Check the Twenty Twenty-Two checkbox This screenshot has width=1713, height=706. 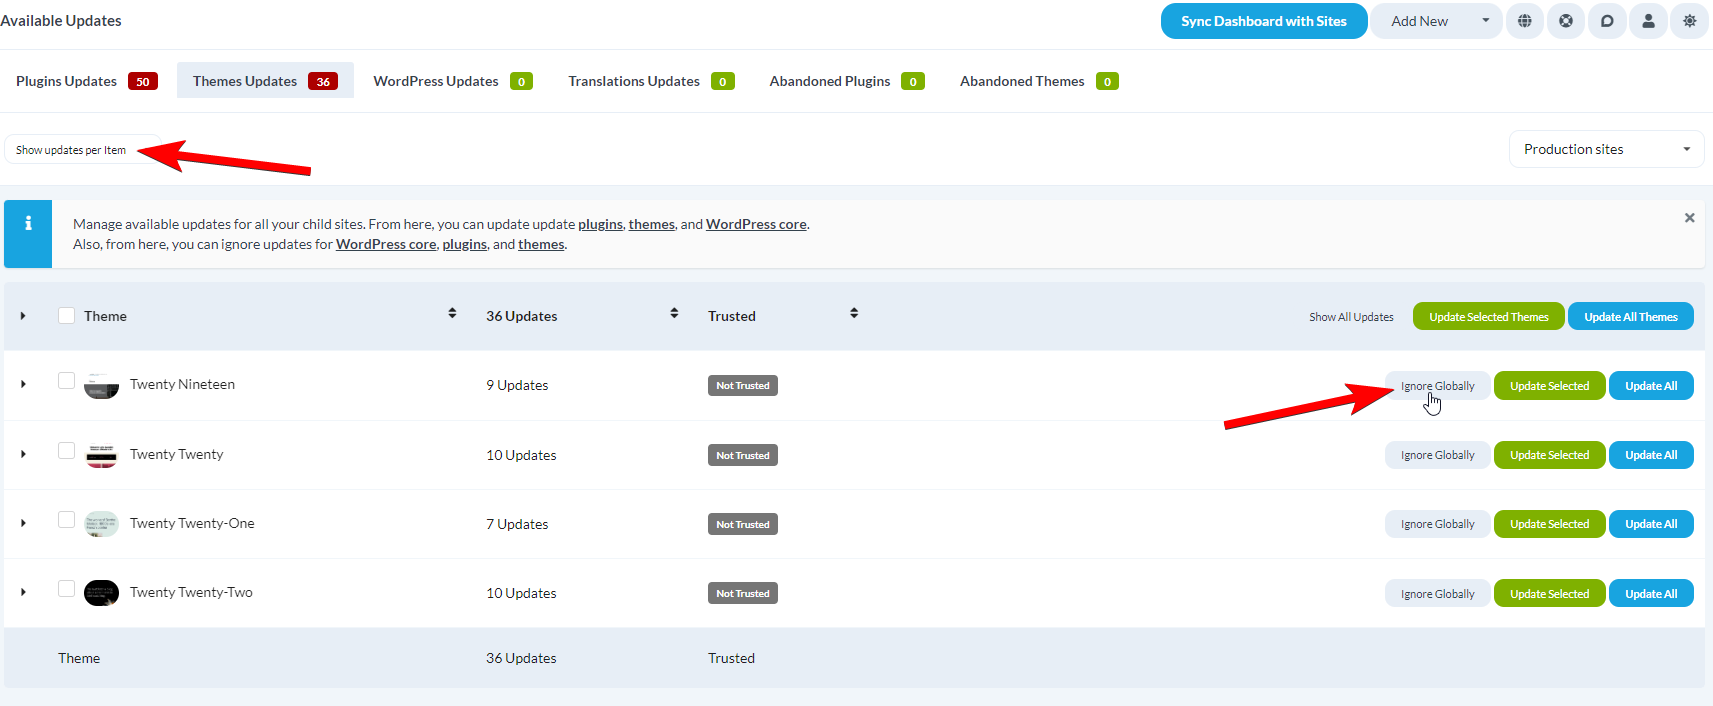tap(66, 589)
